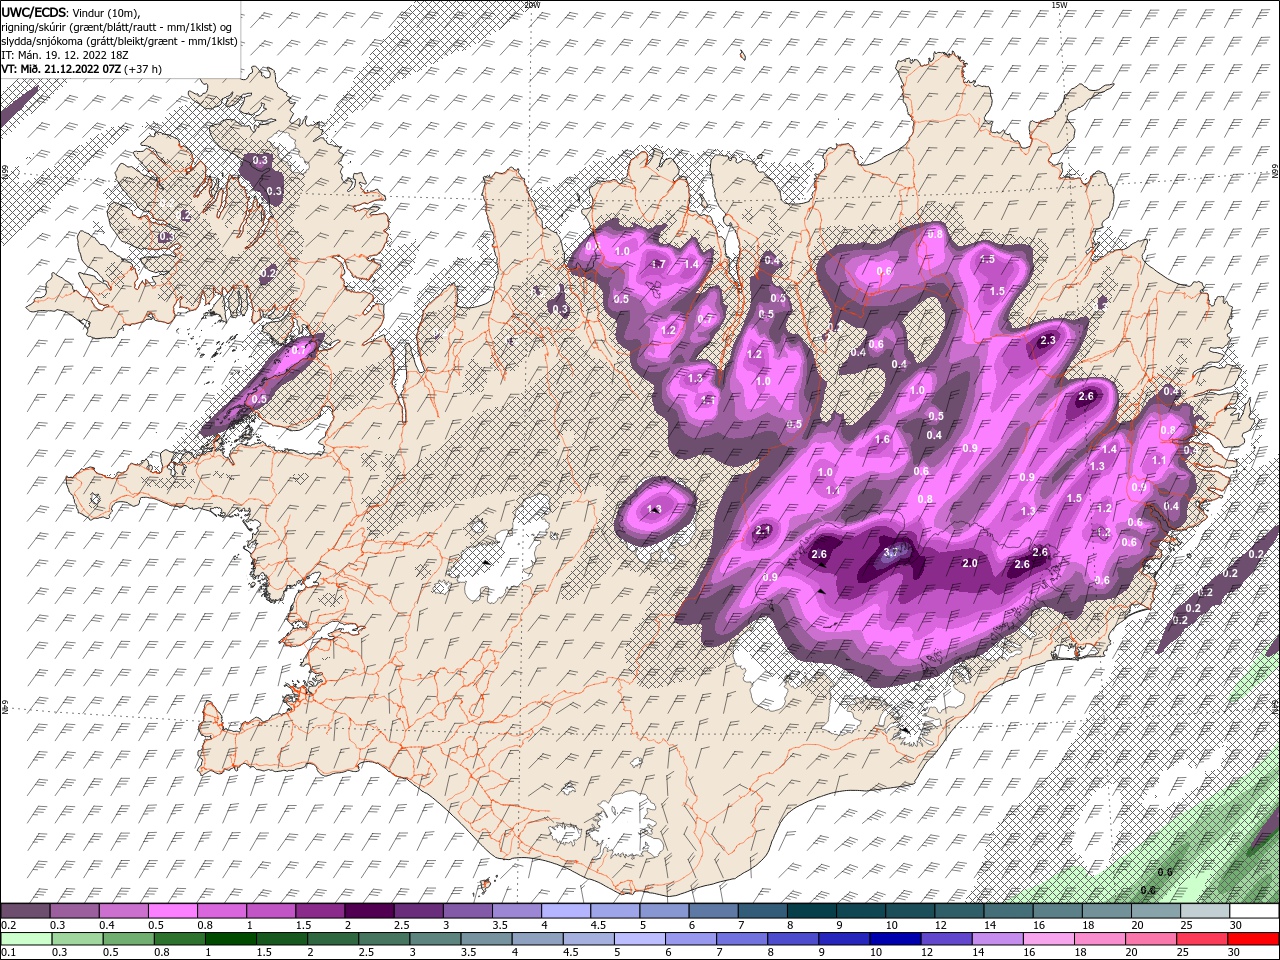Click the 2.0 snowfall value on the map

(969, 563)
